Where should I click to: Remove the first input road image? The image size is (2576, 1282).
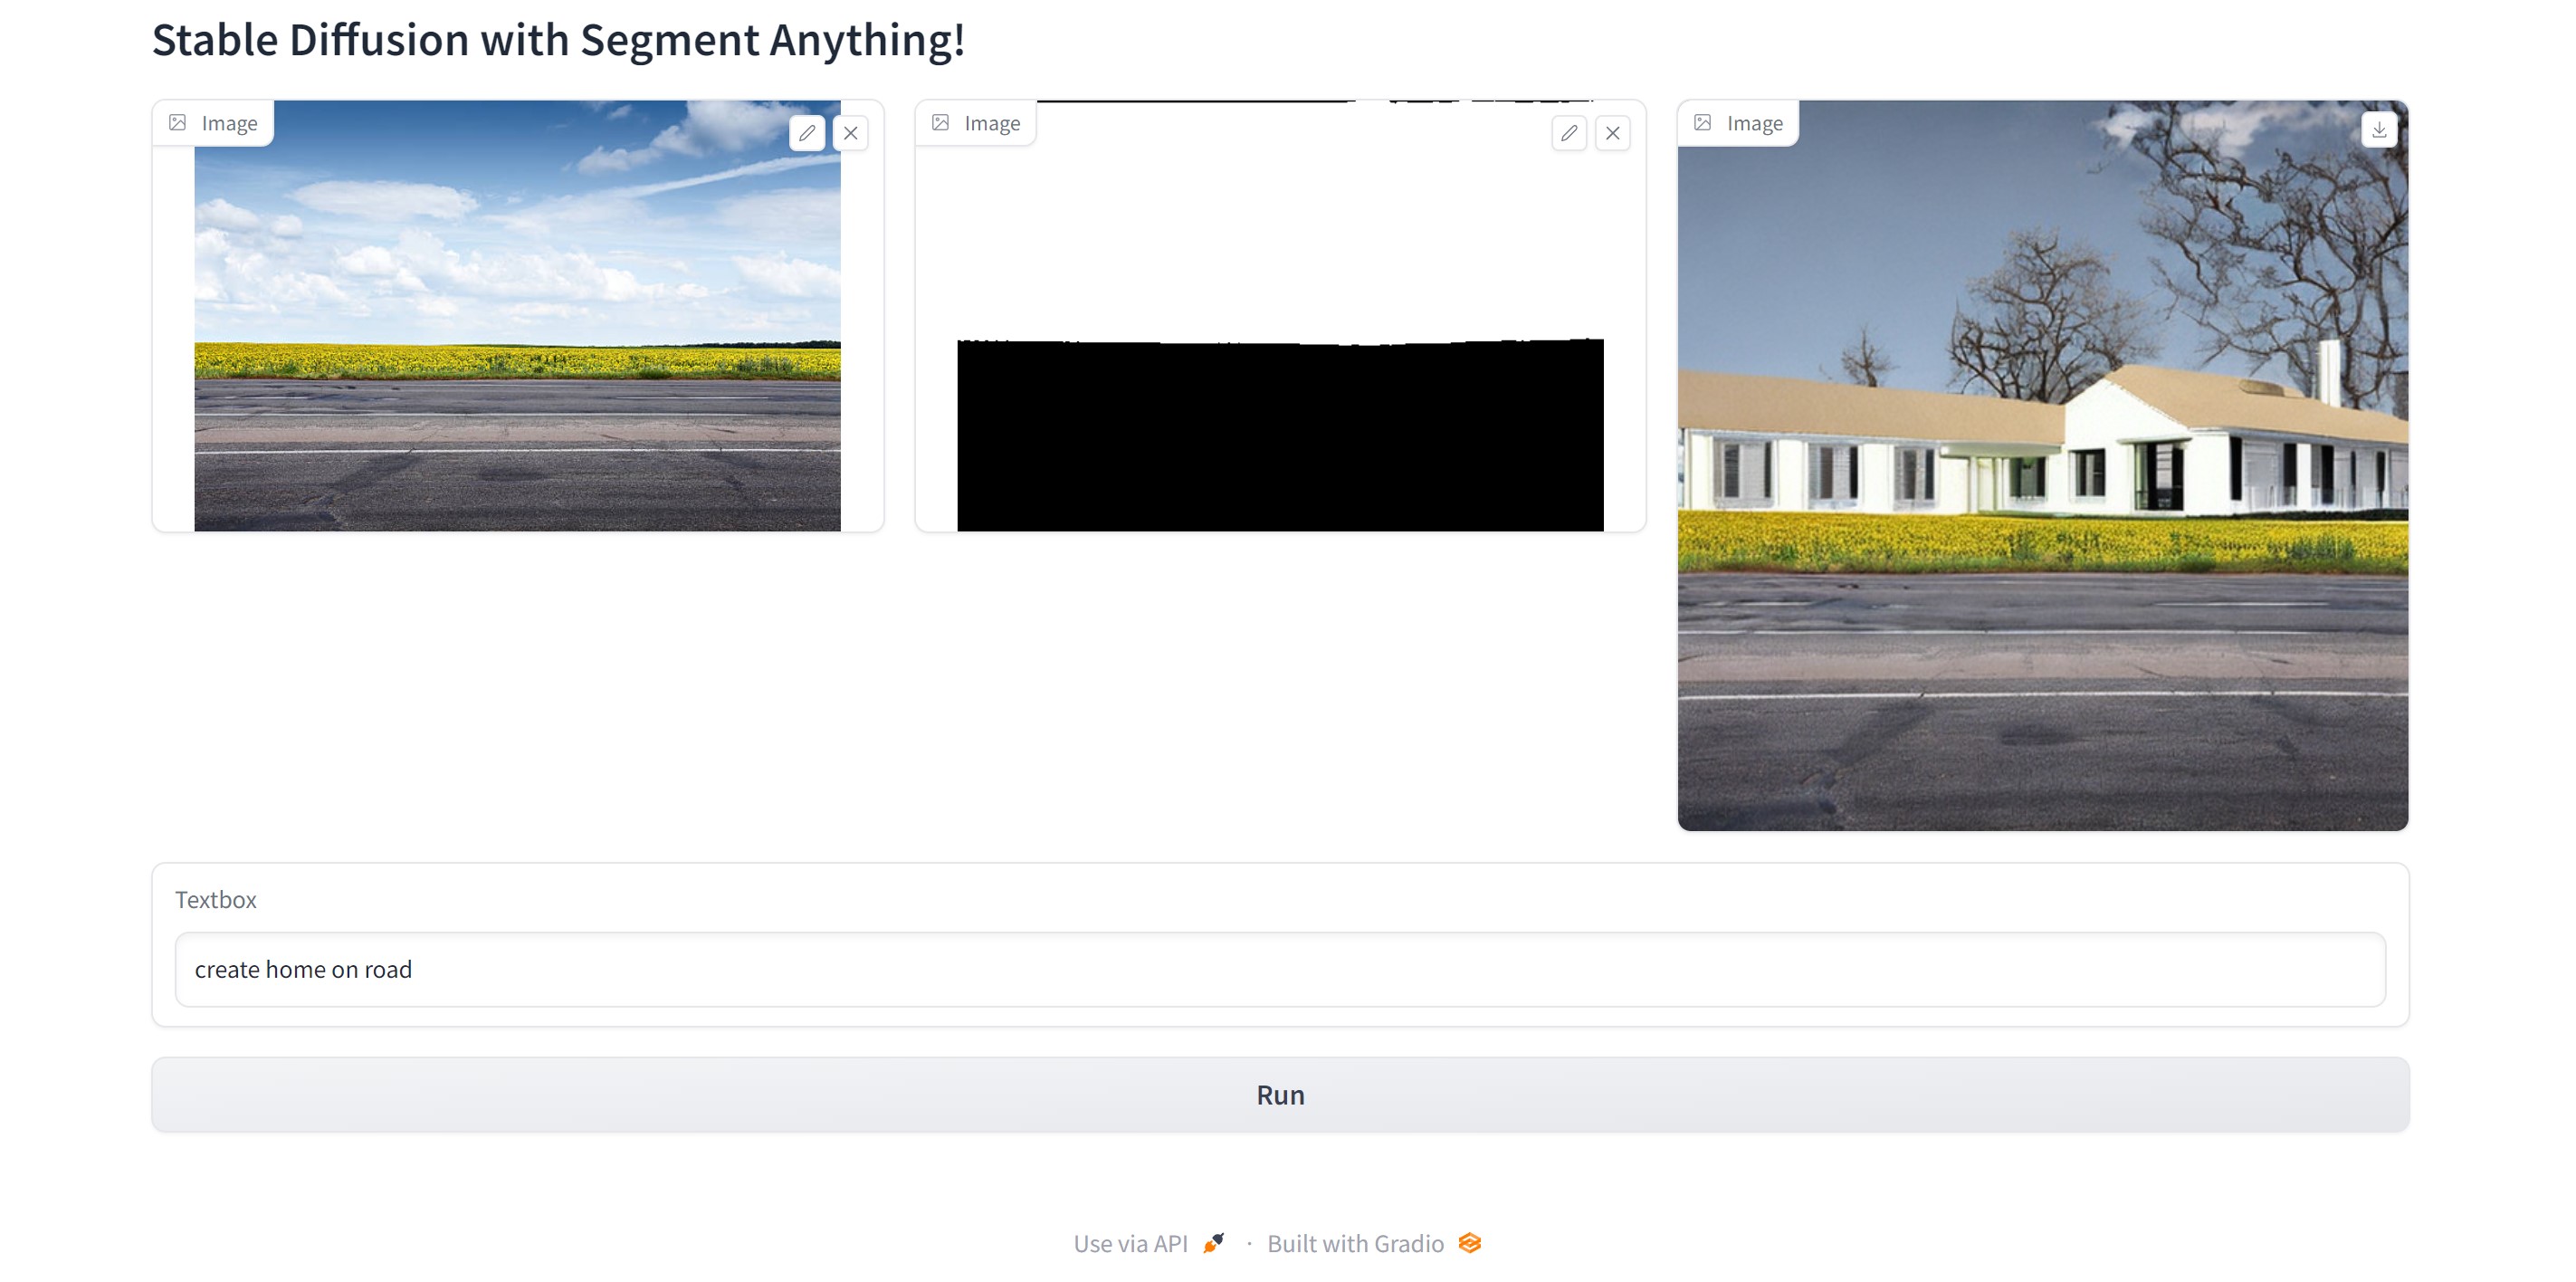pos(851,133)
